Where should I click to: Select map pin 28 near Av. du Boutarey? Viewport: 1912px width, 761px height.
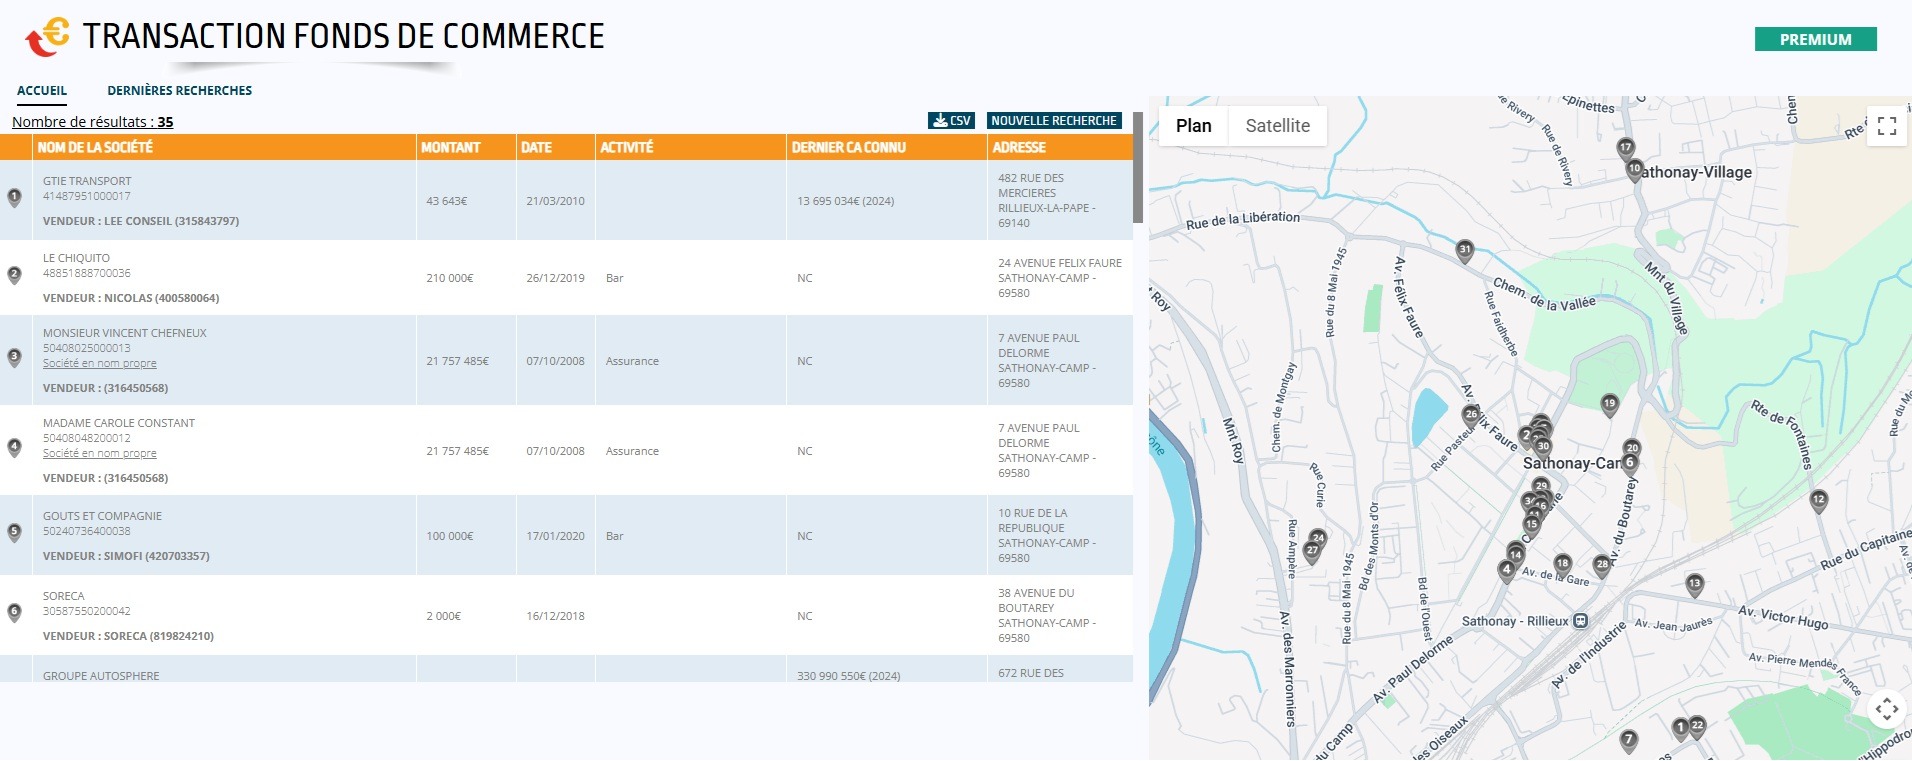point(1602,566)
